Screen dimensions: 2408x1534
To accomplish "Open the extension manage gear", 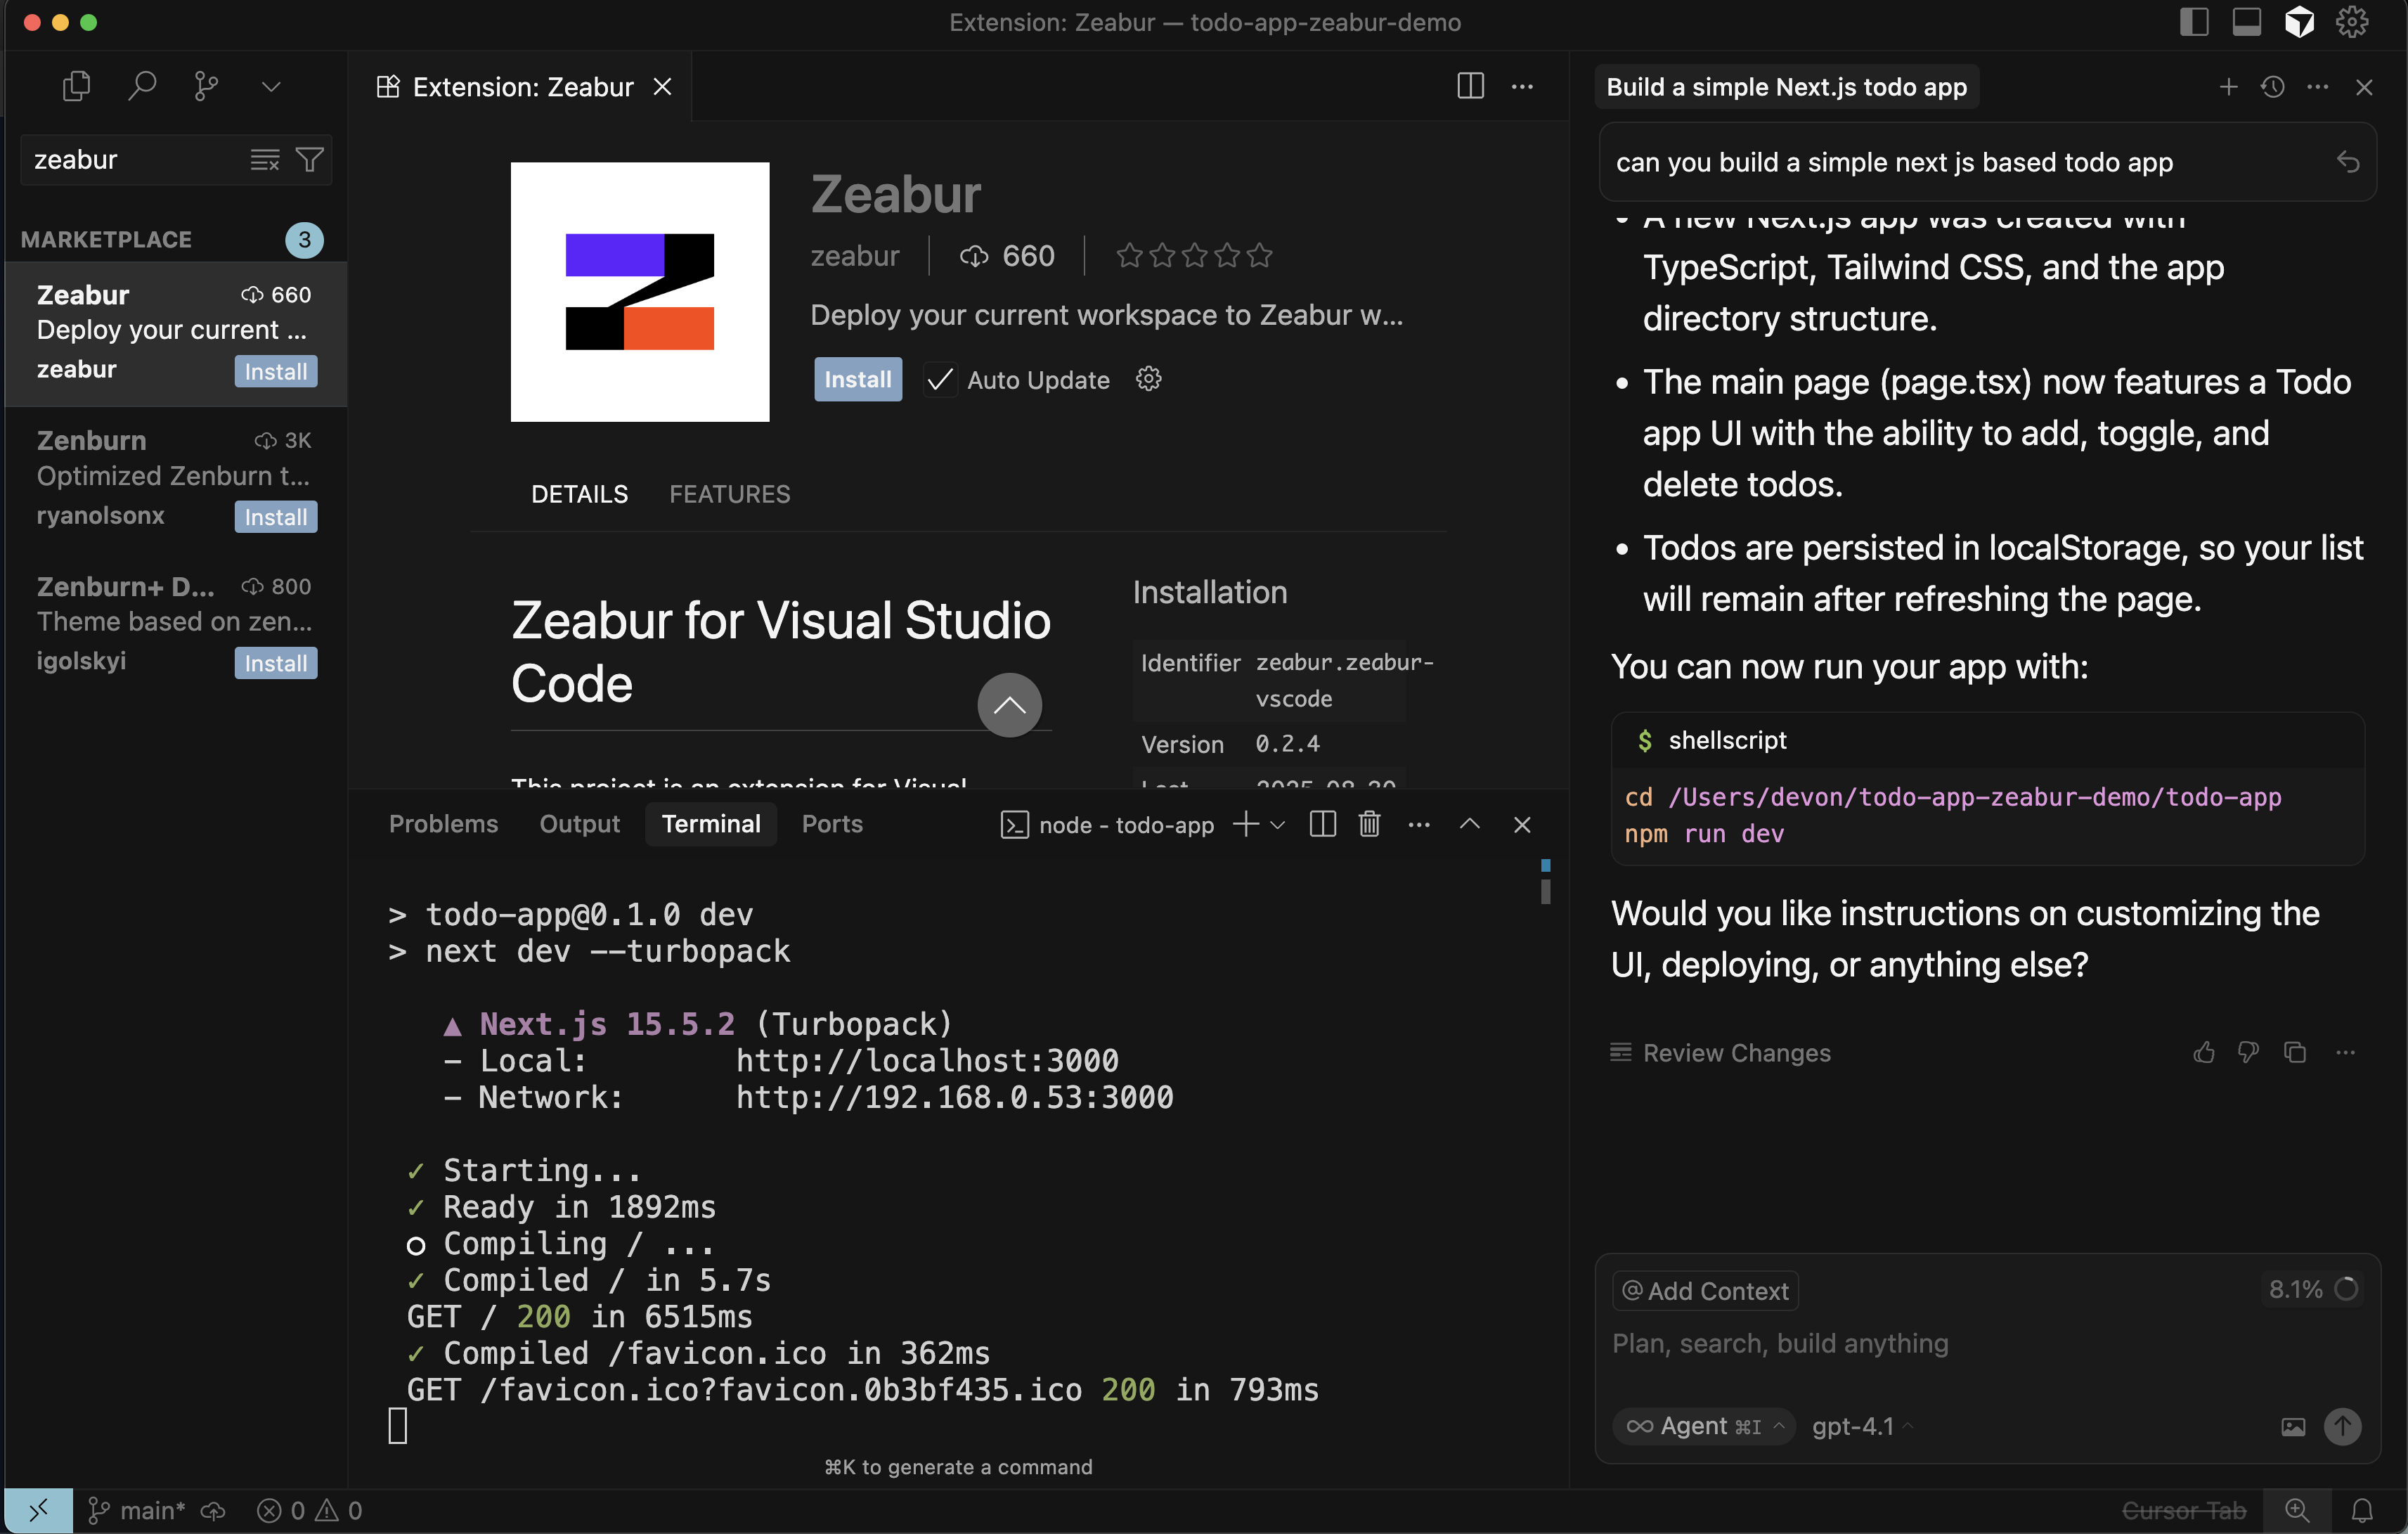I will (1148, 379).
